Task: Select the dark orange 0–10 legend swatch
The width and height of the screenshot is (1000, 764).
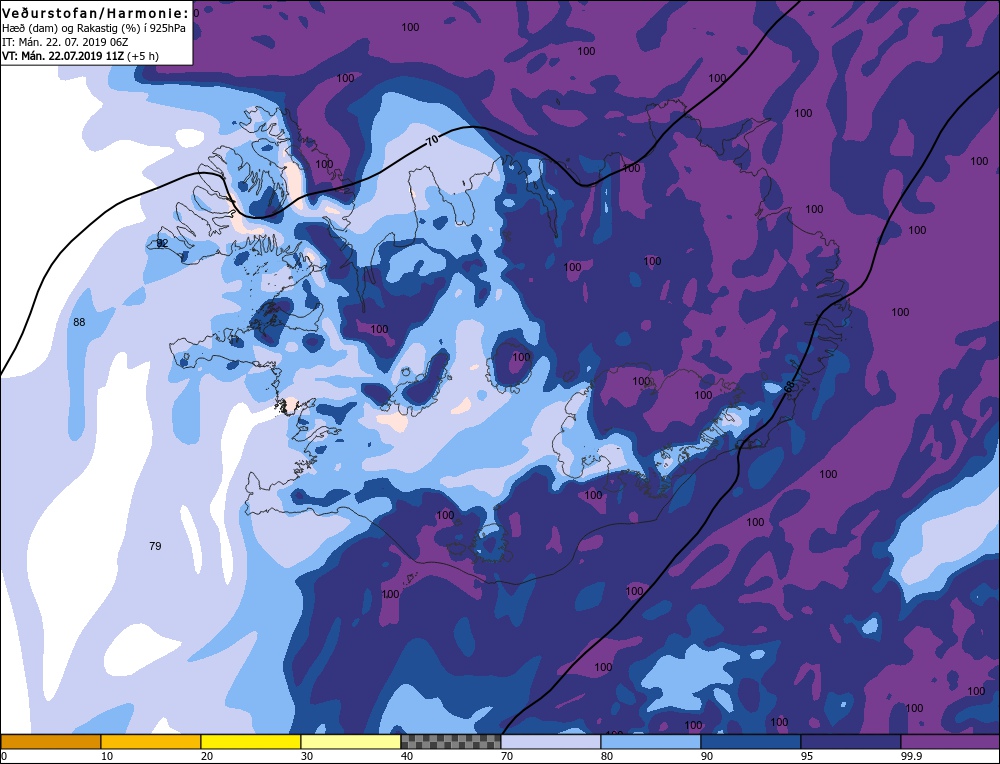Action: pyautogui.click(x=51, y=741)
